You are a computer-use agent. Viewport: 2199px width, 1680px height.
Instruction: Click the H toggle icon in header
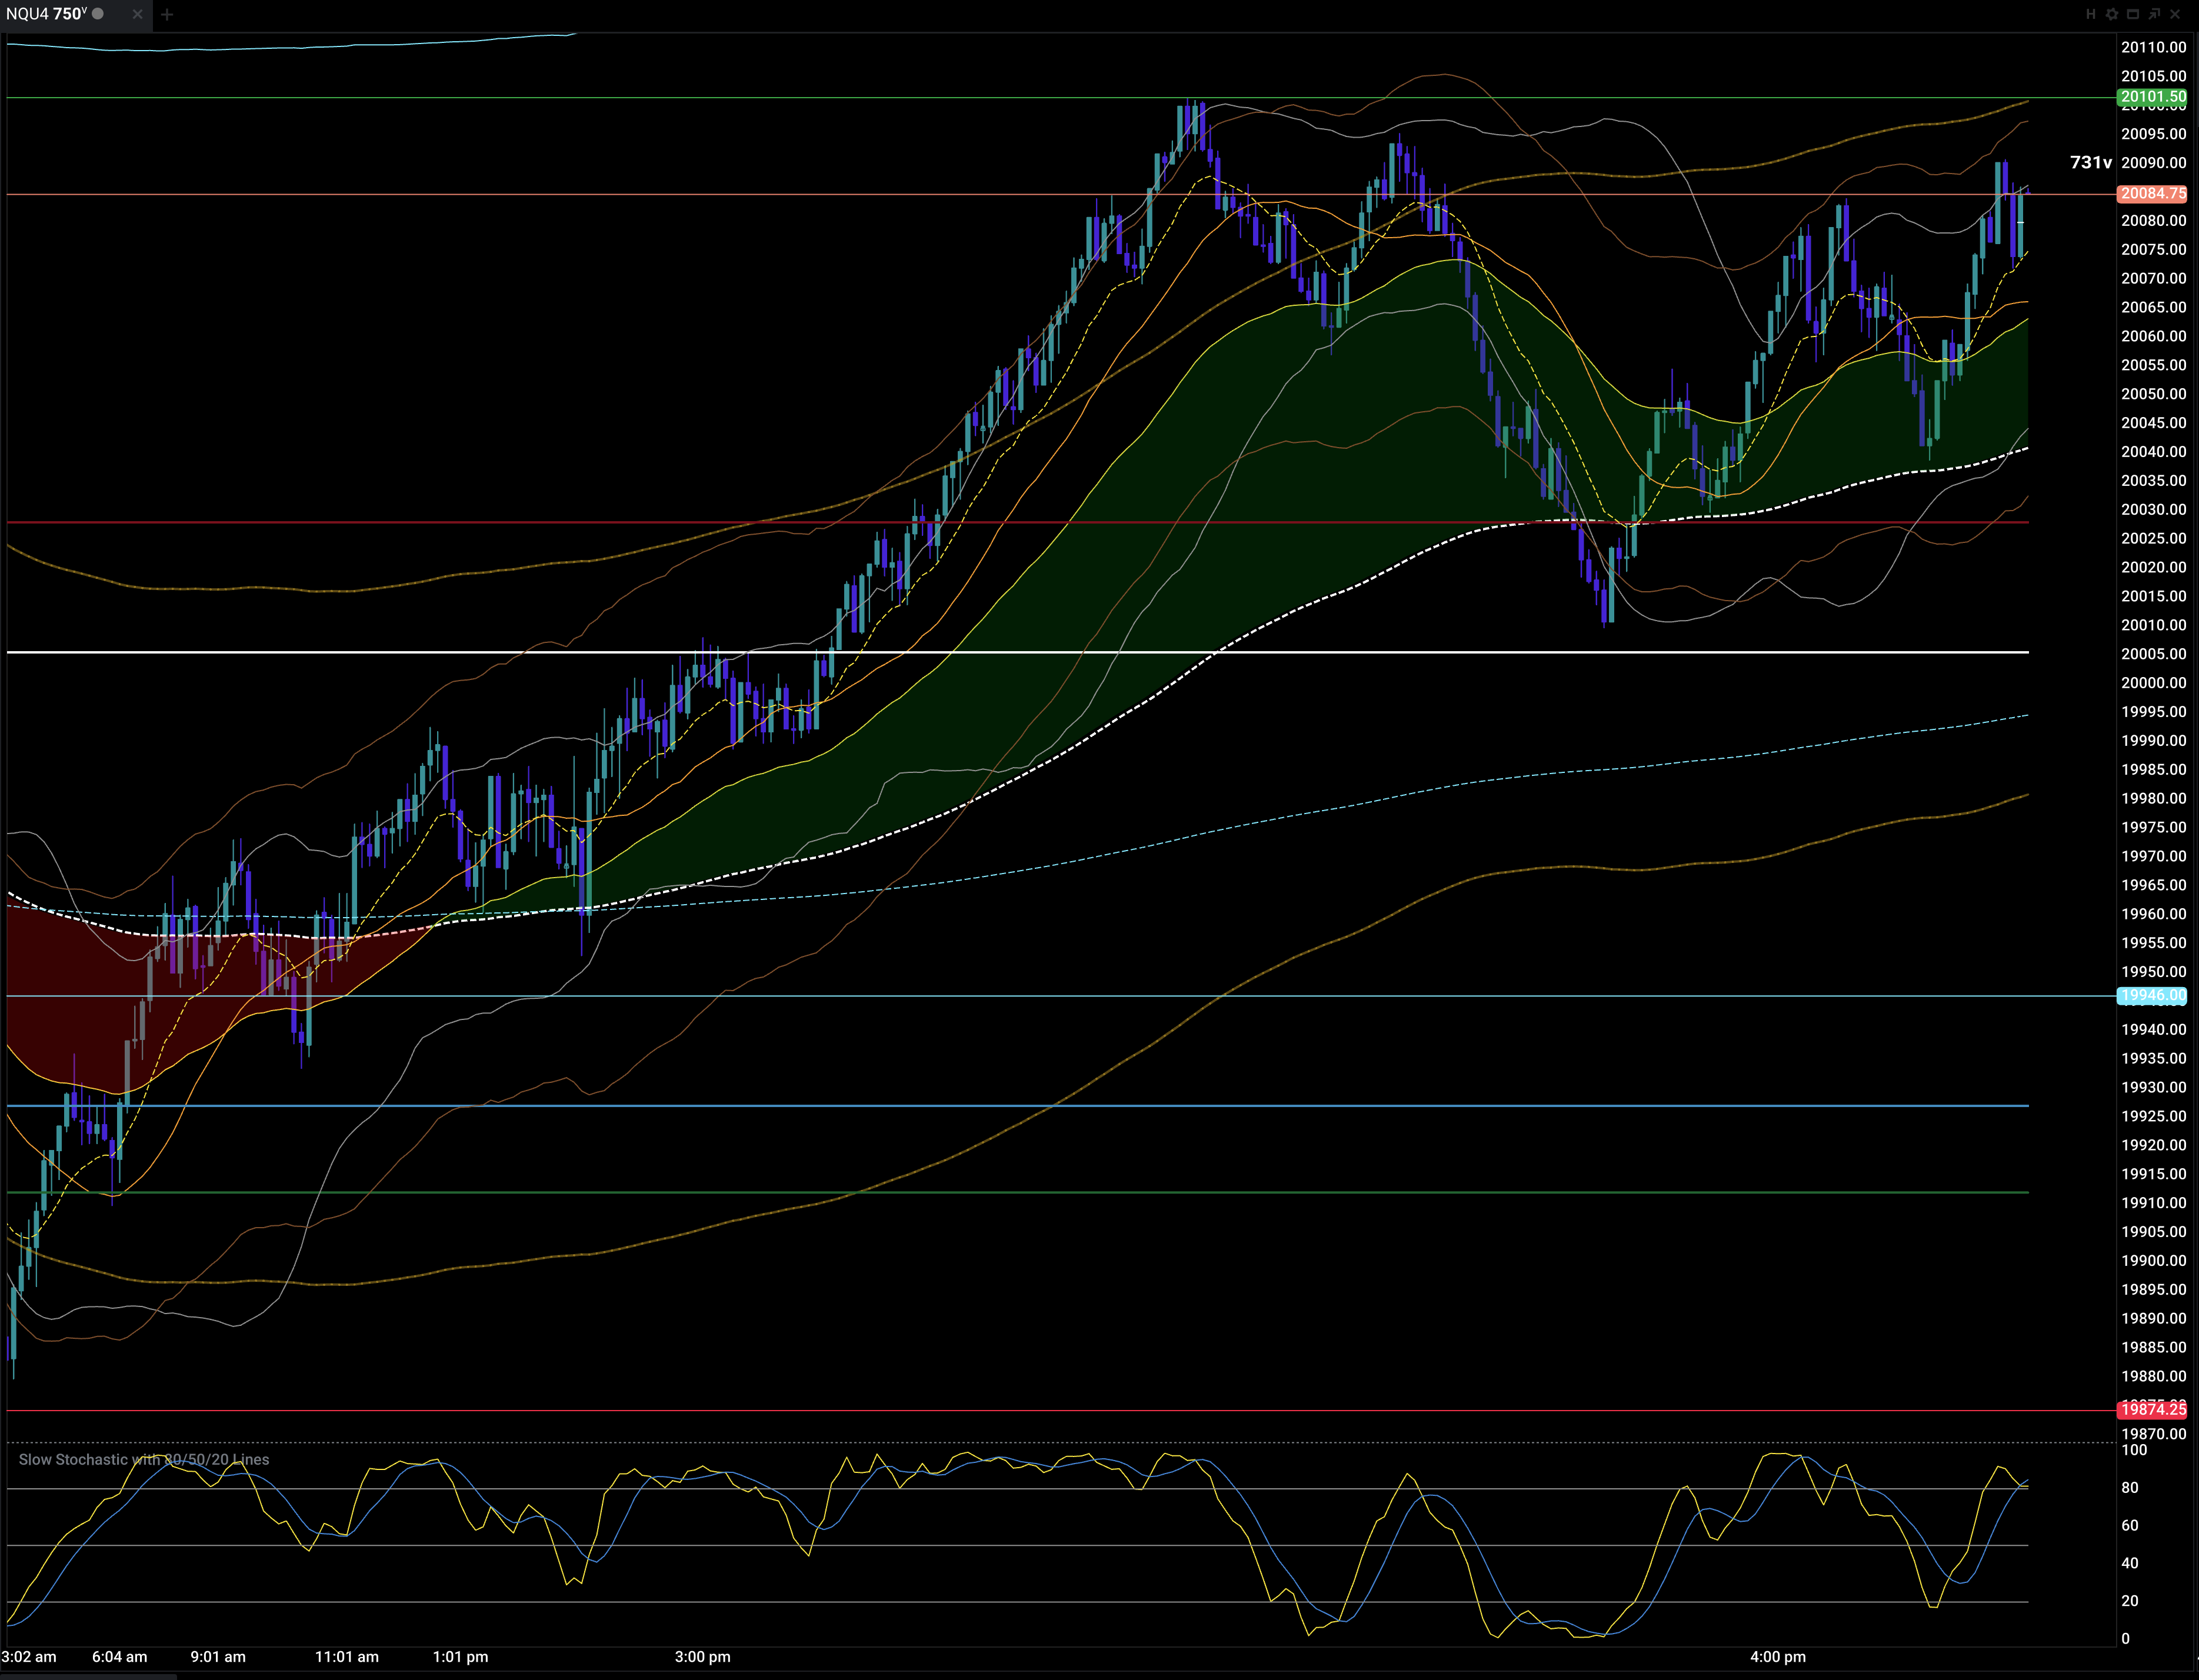pos(2090,14)
